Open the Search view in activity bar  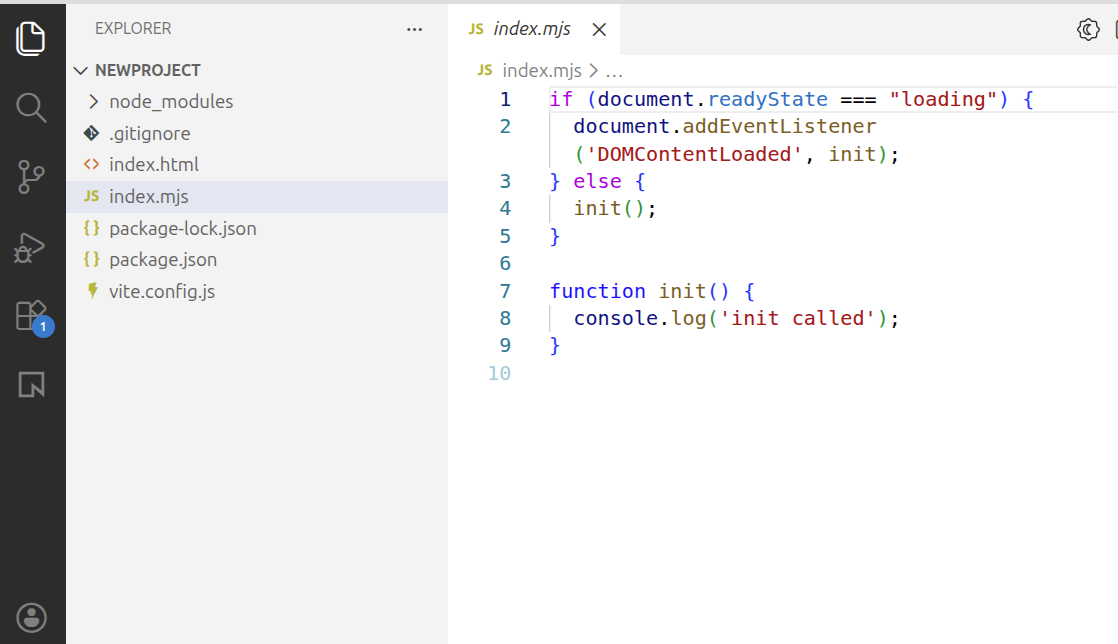tap(32, 107)
